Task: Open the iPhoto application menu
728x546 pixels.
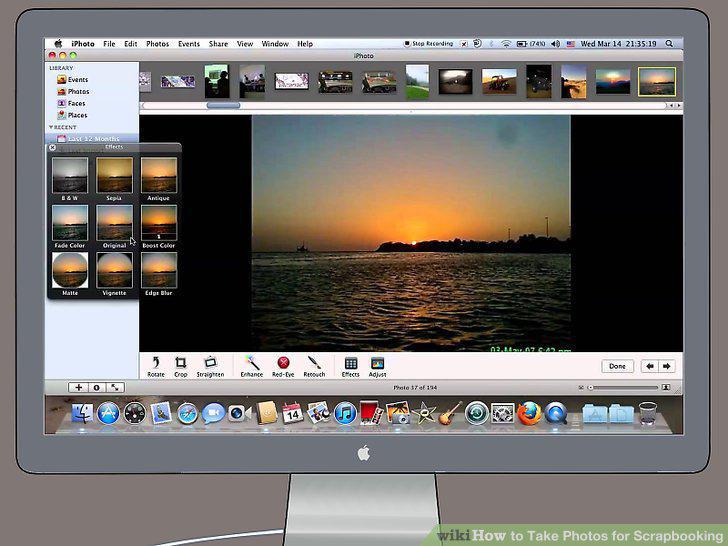Action: 83,44
